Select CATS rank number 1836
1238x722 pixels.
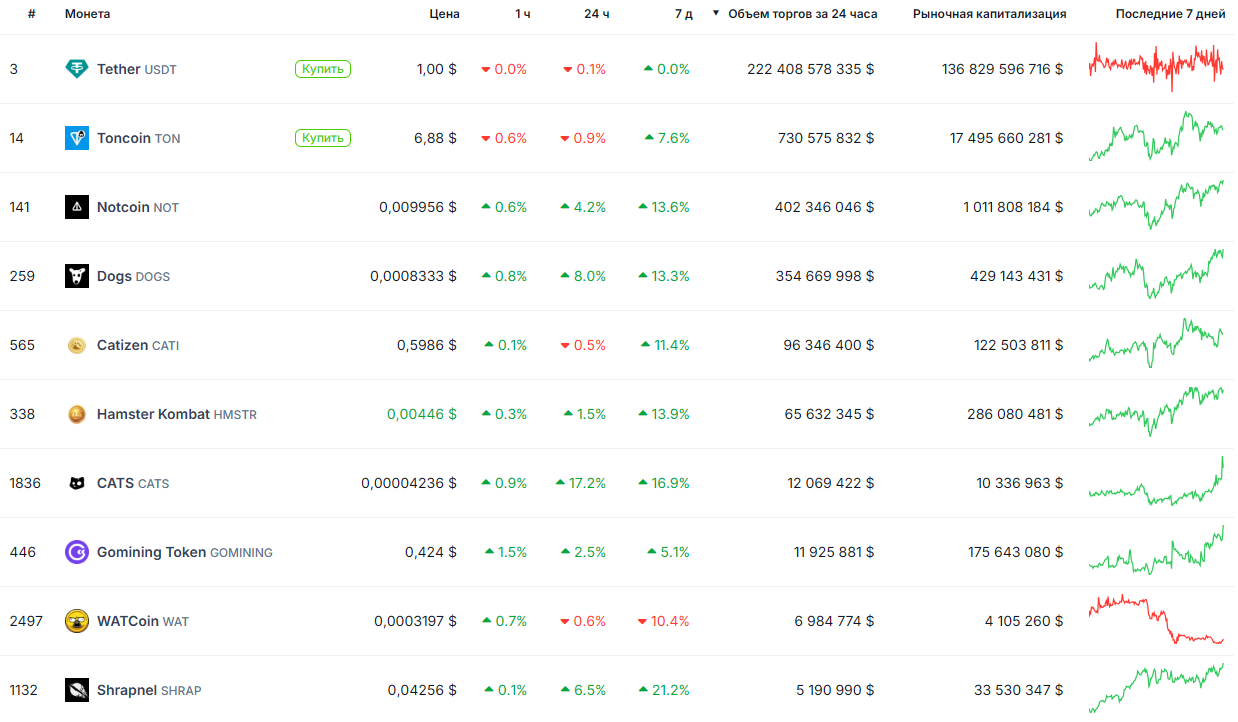[25, 483]
